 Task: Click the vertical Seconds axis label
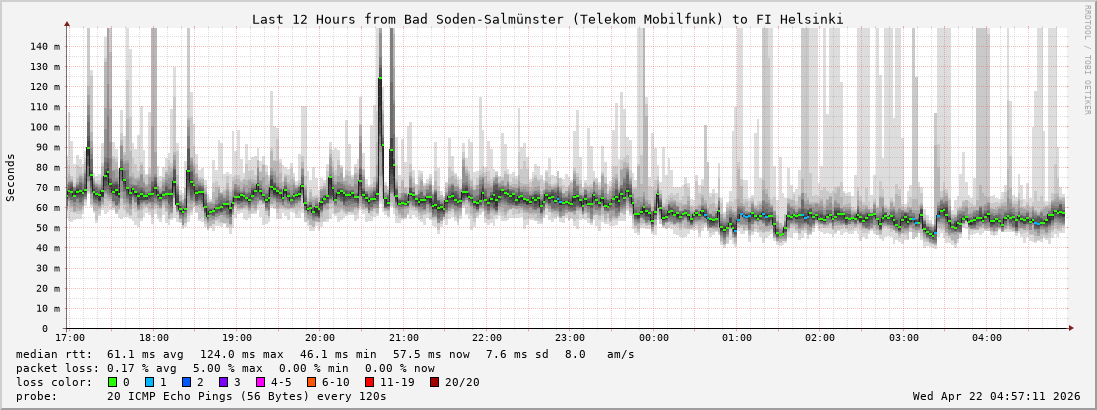coord(11,178)
